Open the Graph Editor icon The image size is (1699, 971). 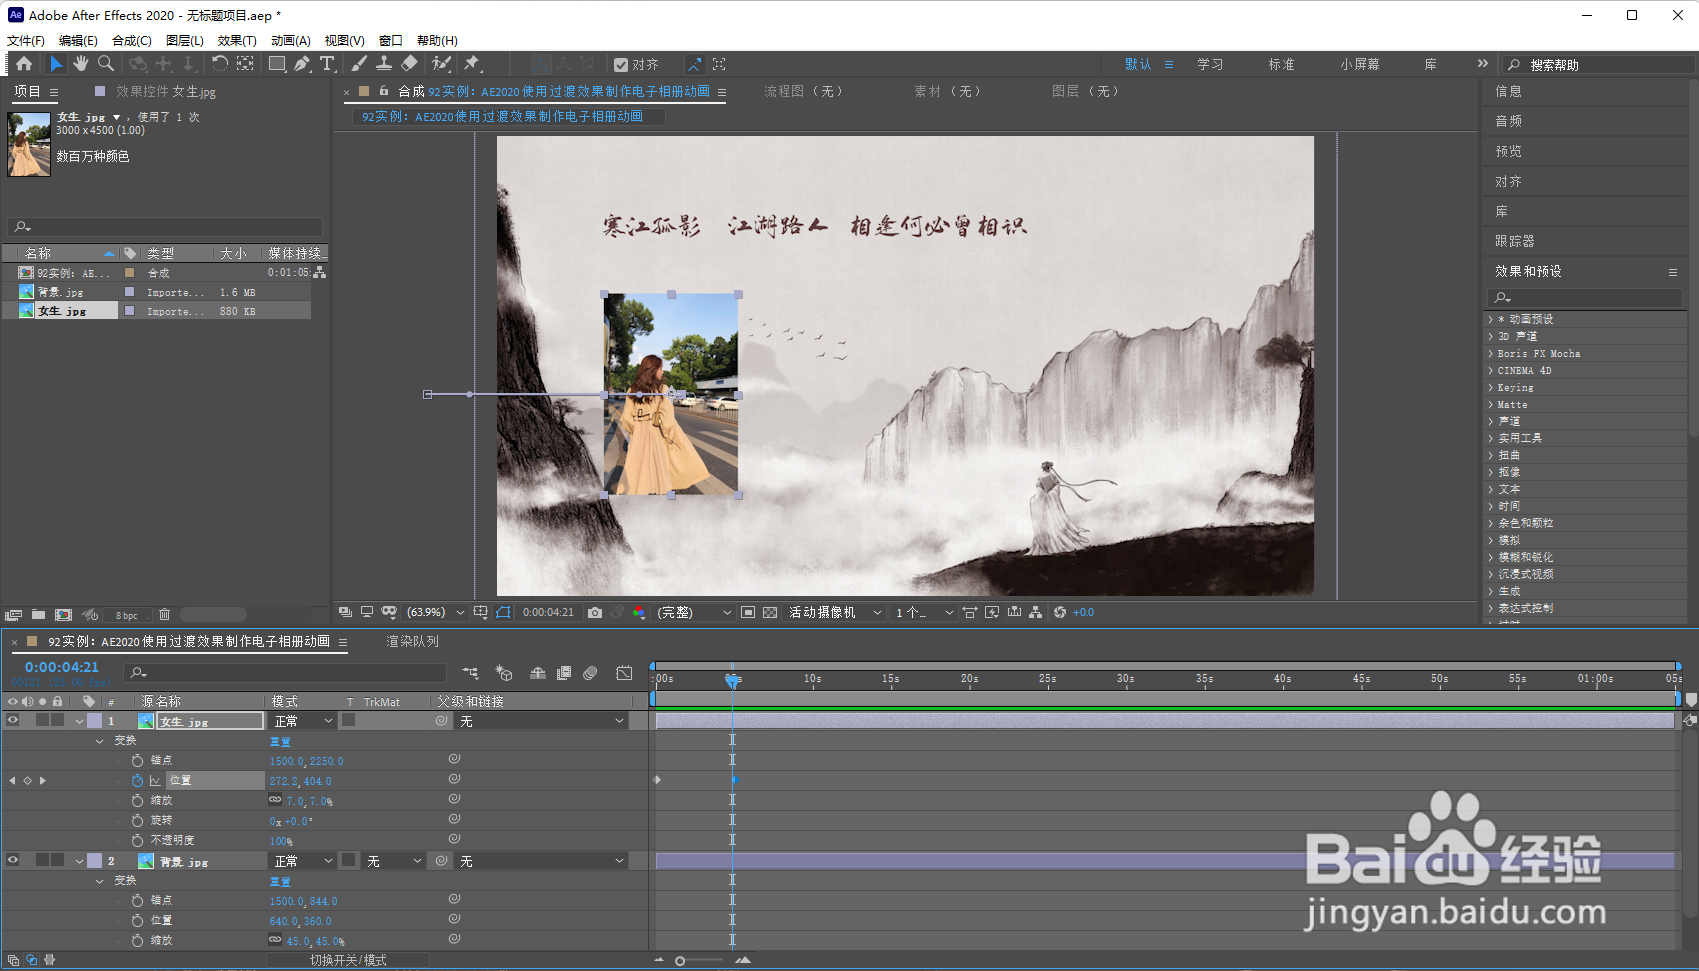point(624,673)
